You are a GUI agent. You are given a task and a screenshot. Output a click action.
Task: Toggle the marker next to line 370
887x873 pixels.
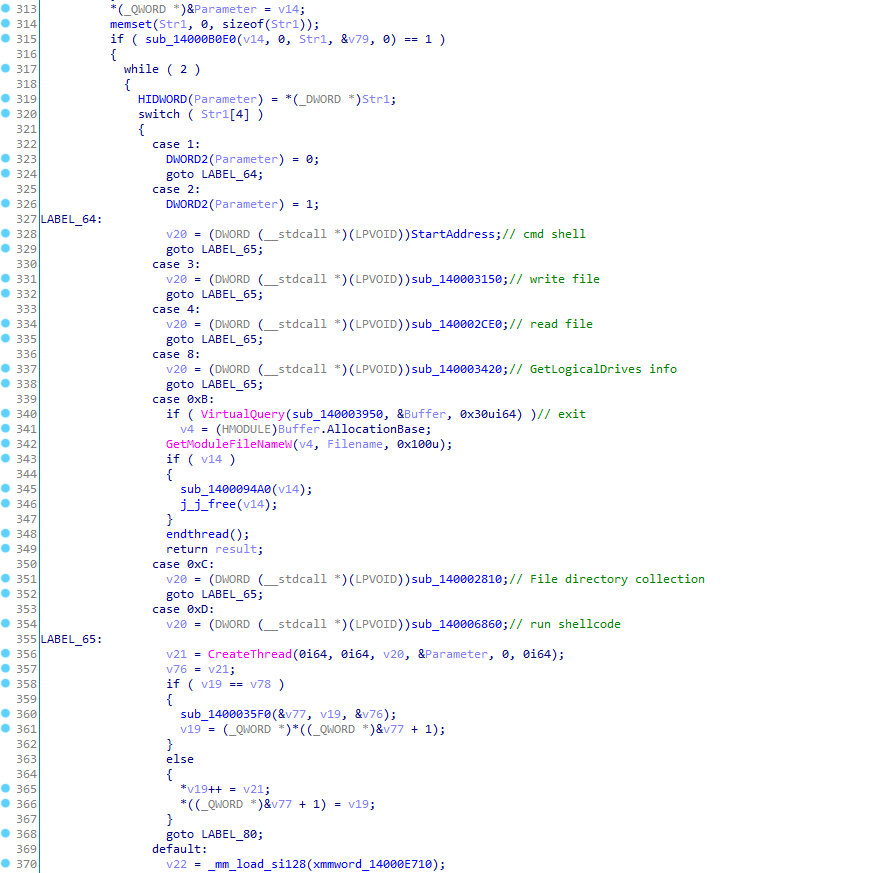(x=7, y=863)
